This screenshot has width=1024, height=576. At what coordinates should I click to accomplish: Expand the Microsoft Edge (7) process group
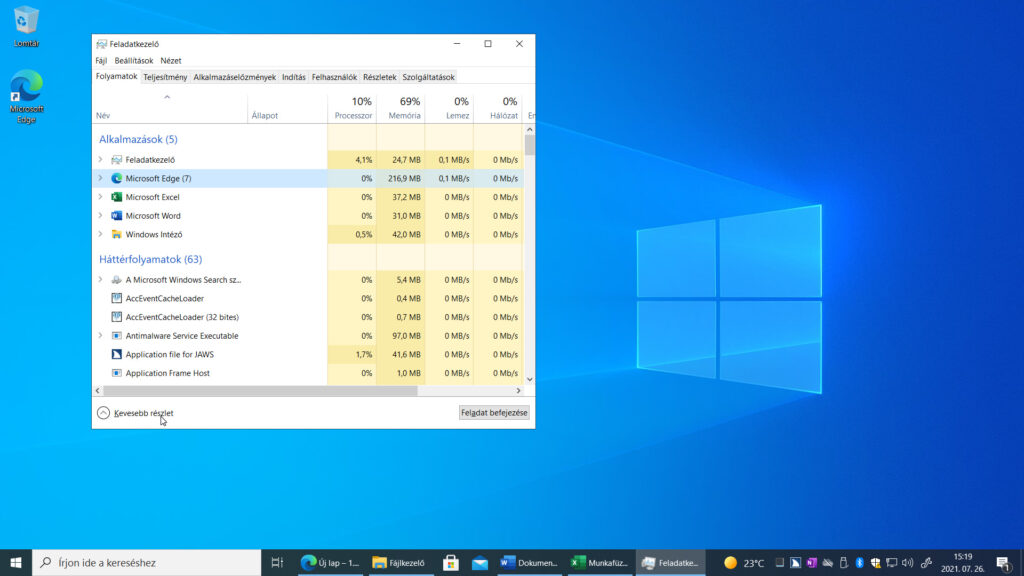101,178
